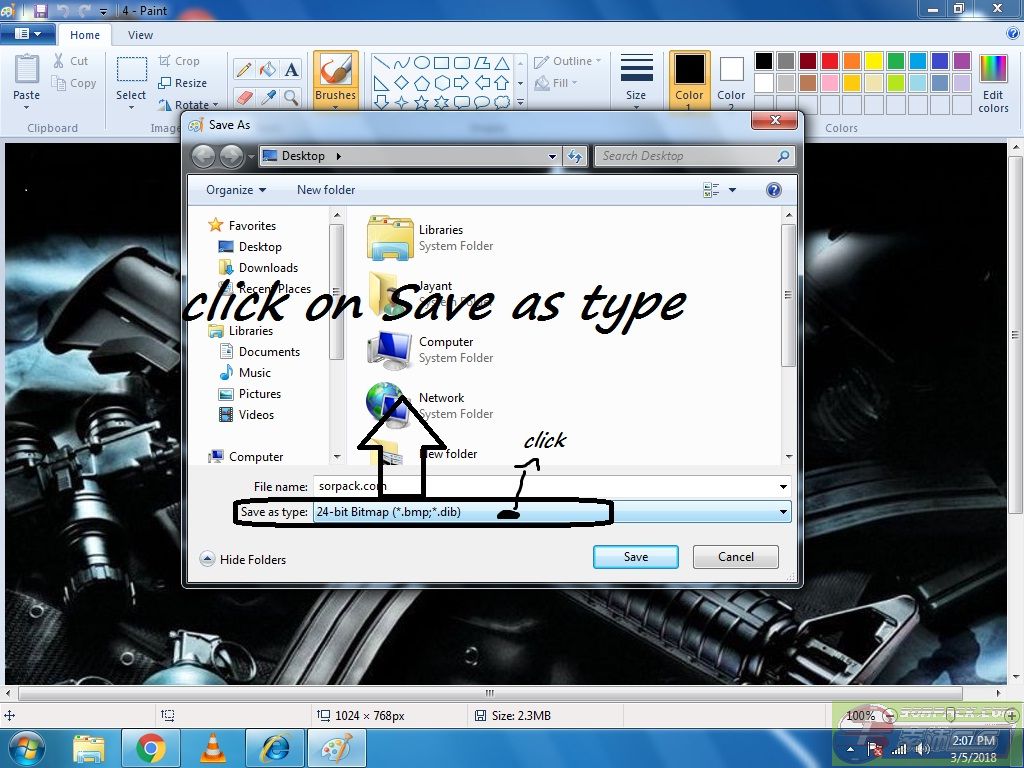Click the refresh button beside address bar
The image size is (1024, 768).
click(575, 156)
